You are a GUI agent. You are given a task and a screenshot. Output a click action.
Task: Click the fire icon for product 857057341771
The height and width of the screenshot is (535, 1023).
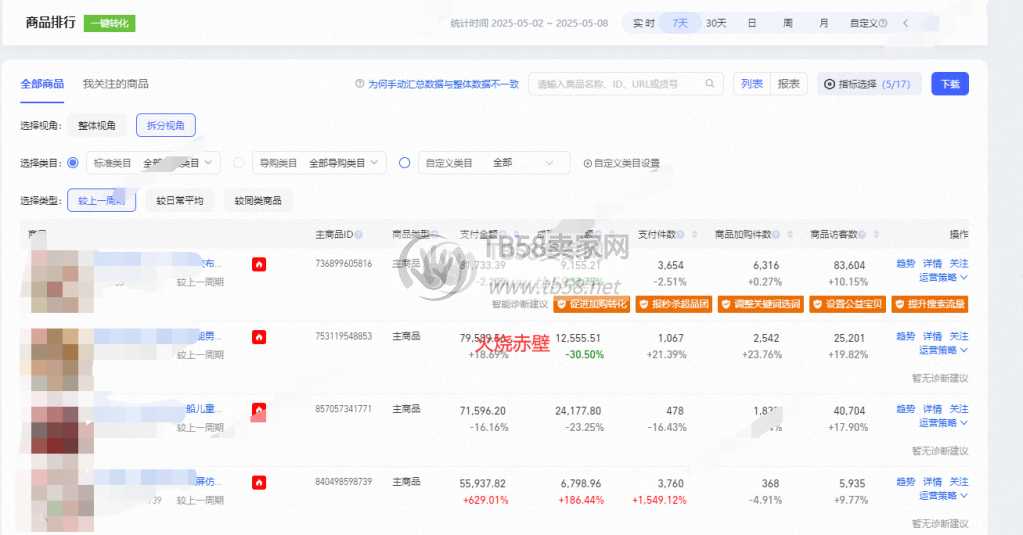(259, 410)
